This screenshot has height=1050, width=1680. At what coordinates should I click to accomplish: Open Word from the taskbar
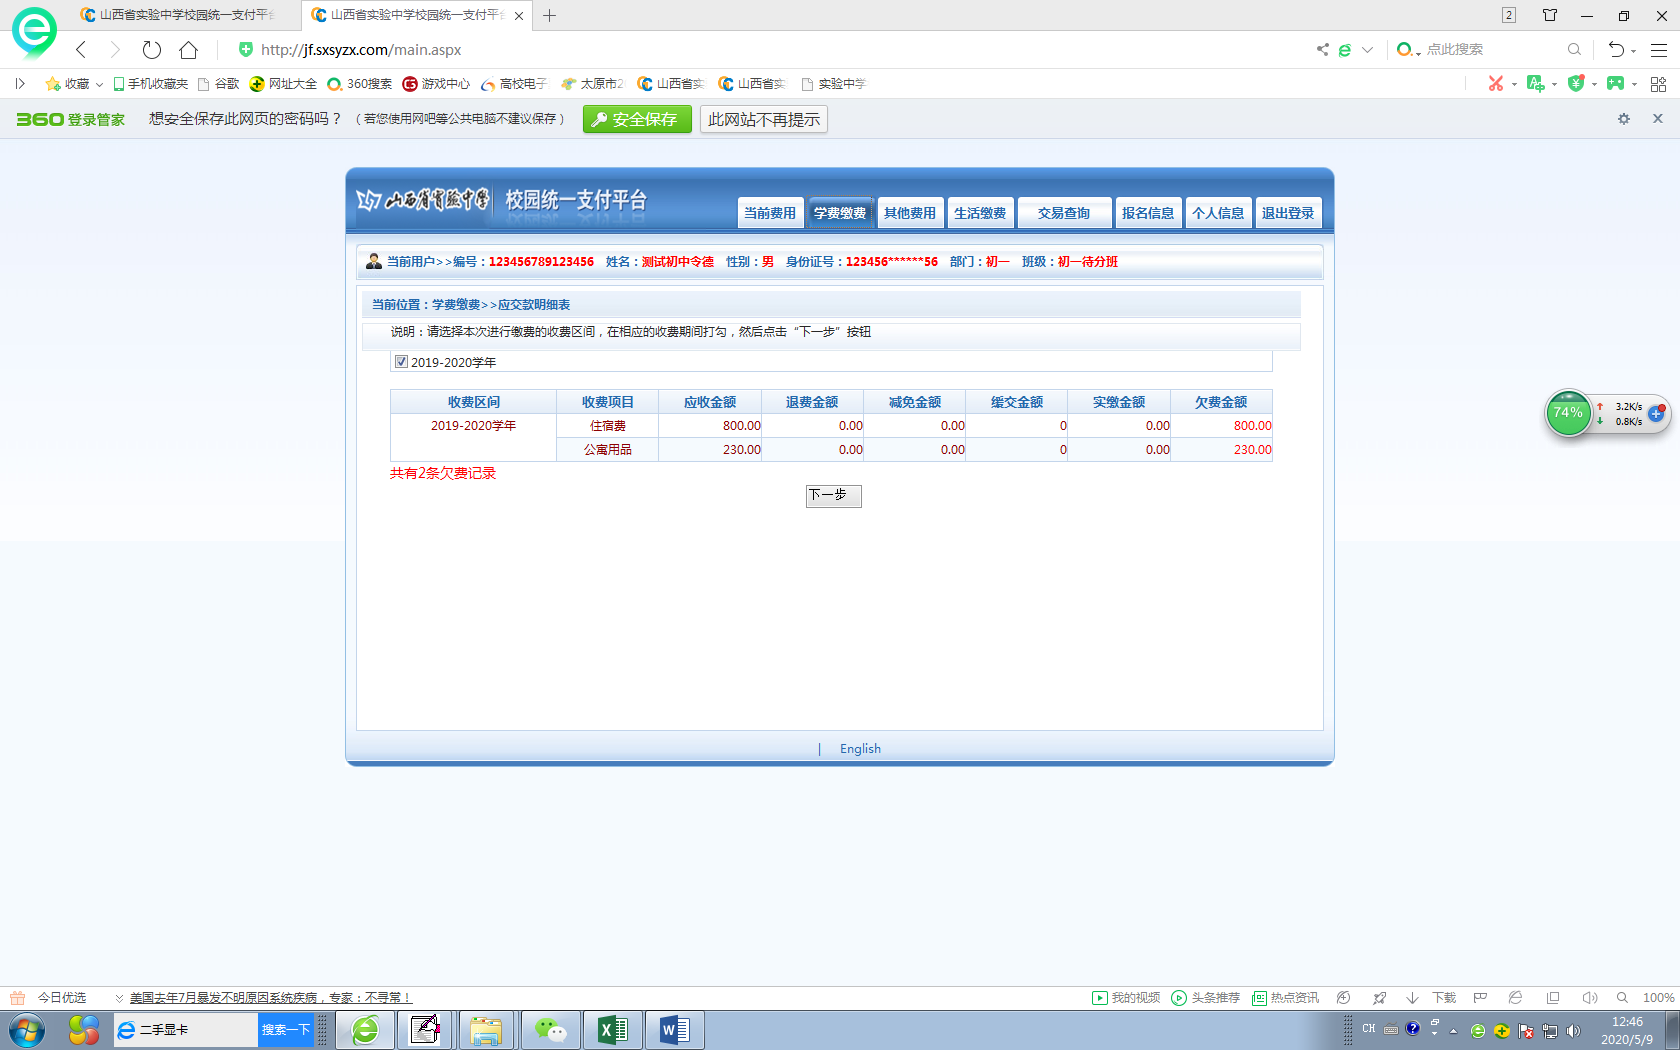click(x=675, y=1030)
